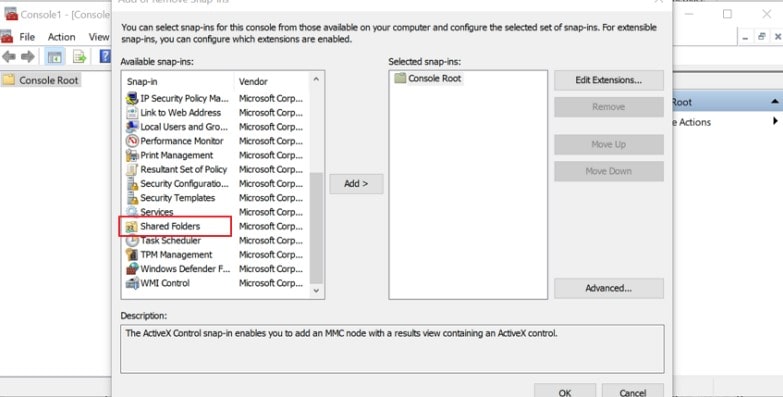The width and height of the screenshot is (783, 397).
Task: Select the Windows Defender Firewall icon
Action: tap(132, 269)
